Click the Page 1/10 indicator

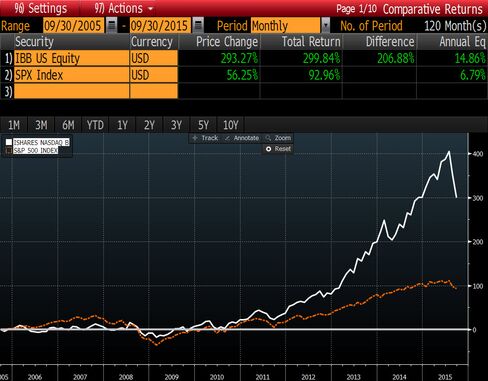[356, 9]
